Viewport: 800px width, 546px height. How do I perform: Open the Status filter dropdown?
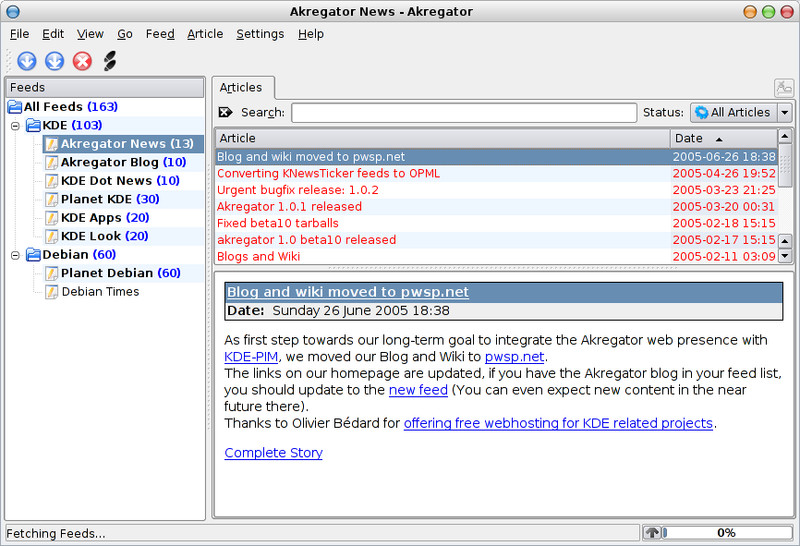click(x=741, y=112)
